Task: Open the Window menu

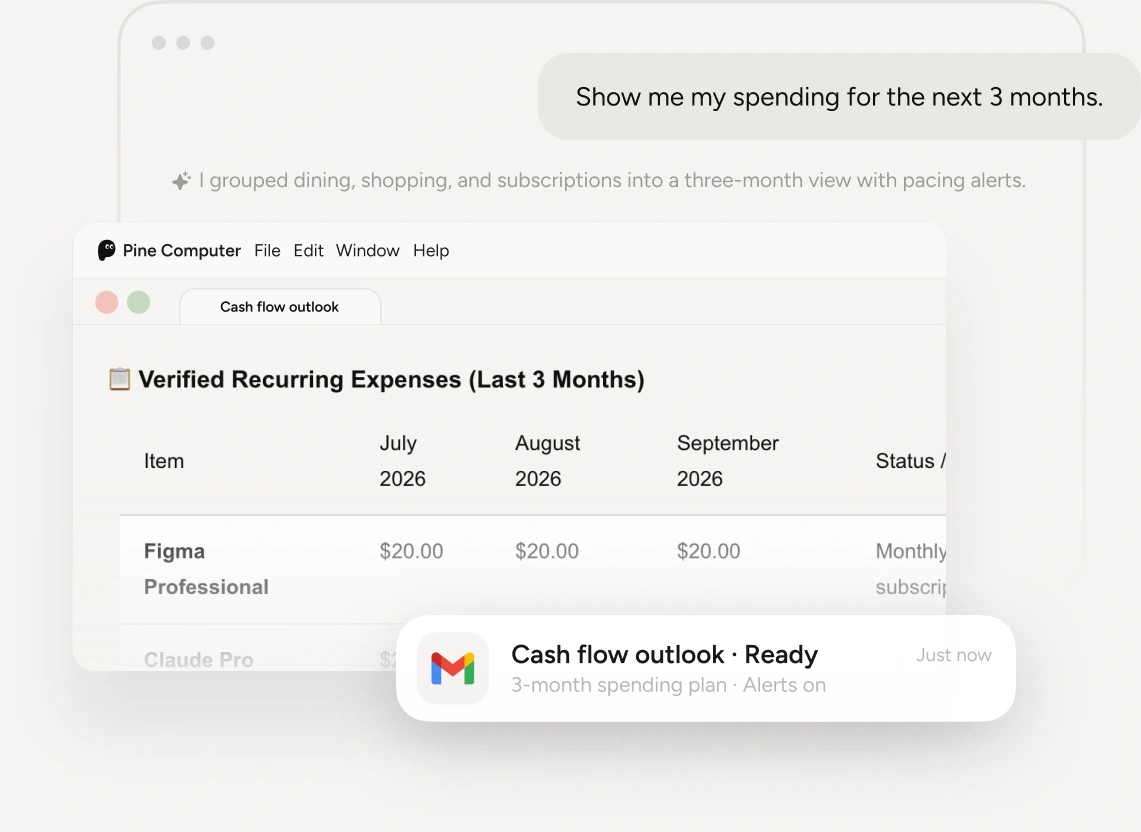Action: [367, 250]
